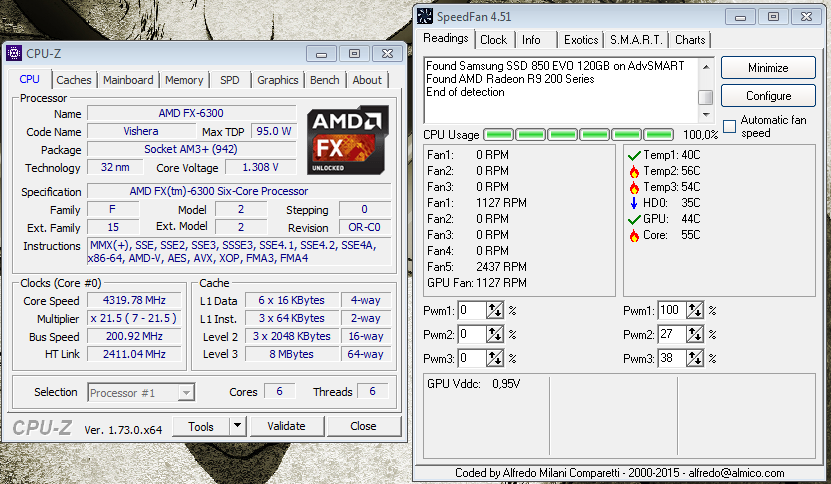Adjust the left Pwm2 spinner arrows
Viewport: 831px width, 484px height.
coord(494,334)
